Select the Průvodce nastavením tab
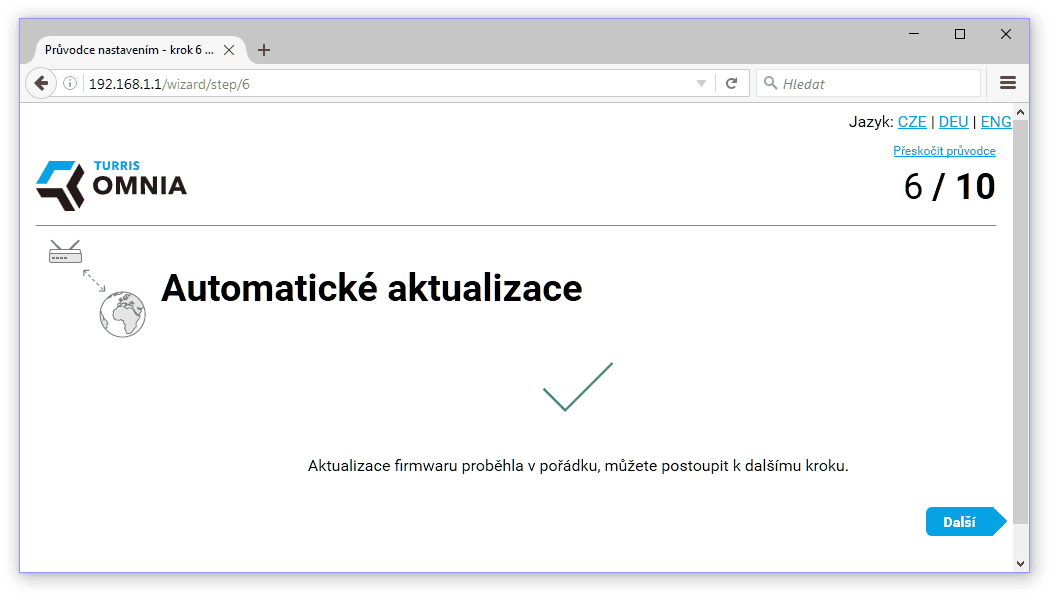This screenshot has width=1055, height=597. coord(130,49)
